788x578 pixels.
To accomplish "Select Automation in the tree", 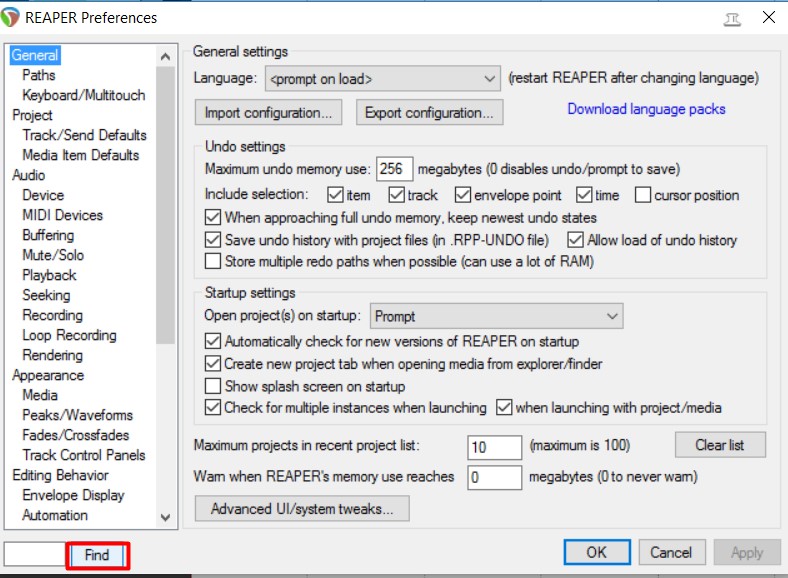I will [x=55, y=515].
